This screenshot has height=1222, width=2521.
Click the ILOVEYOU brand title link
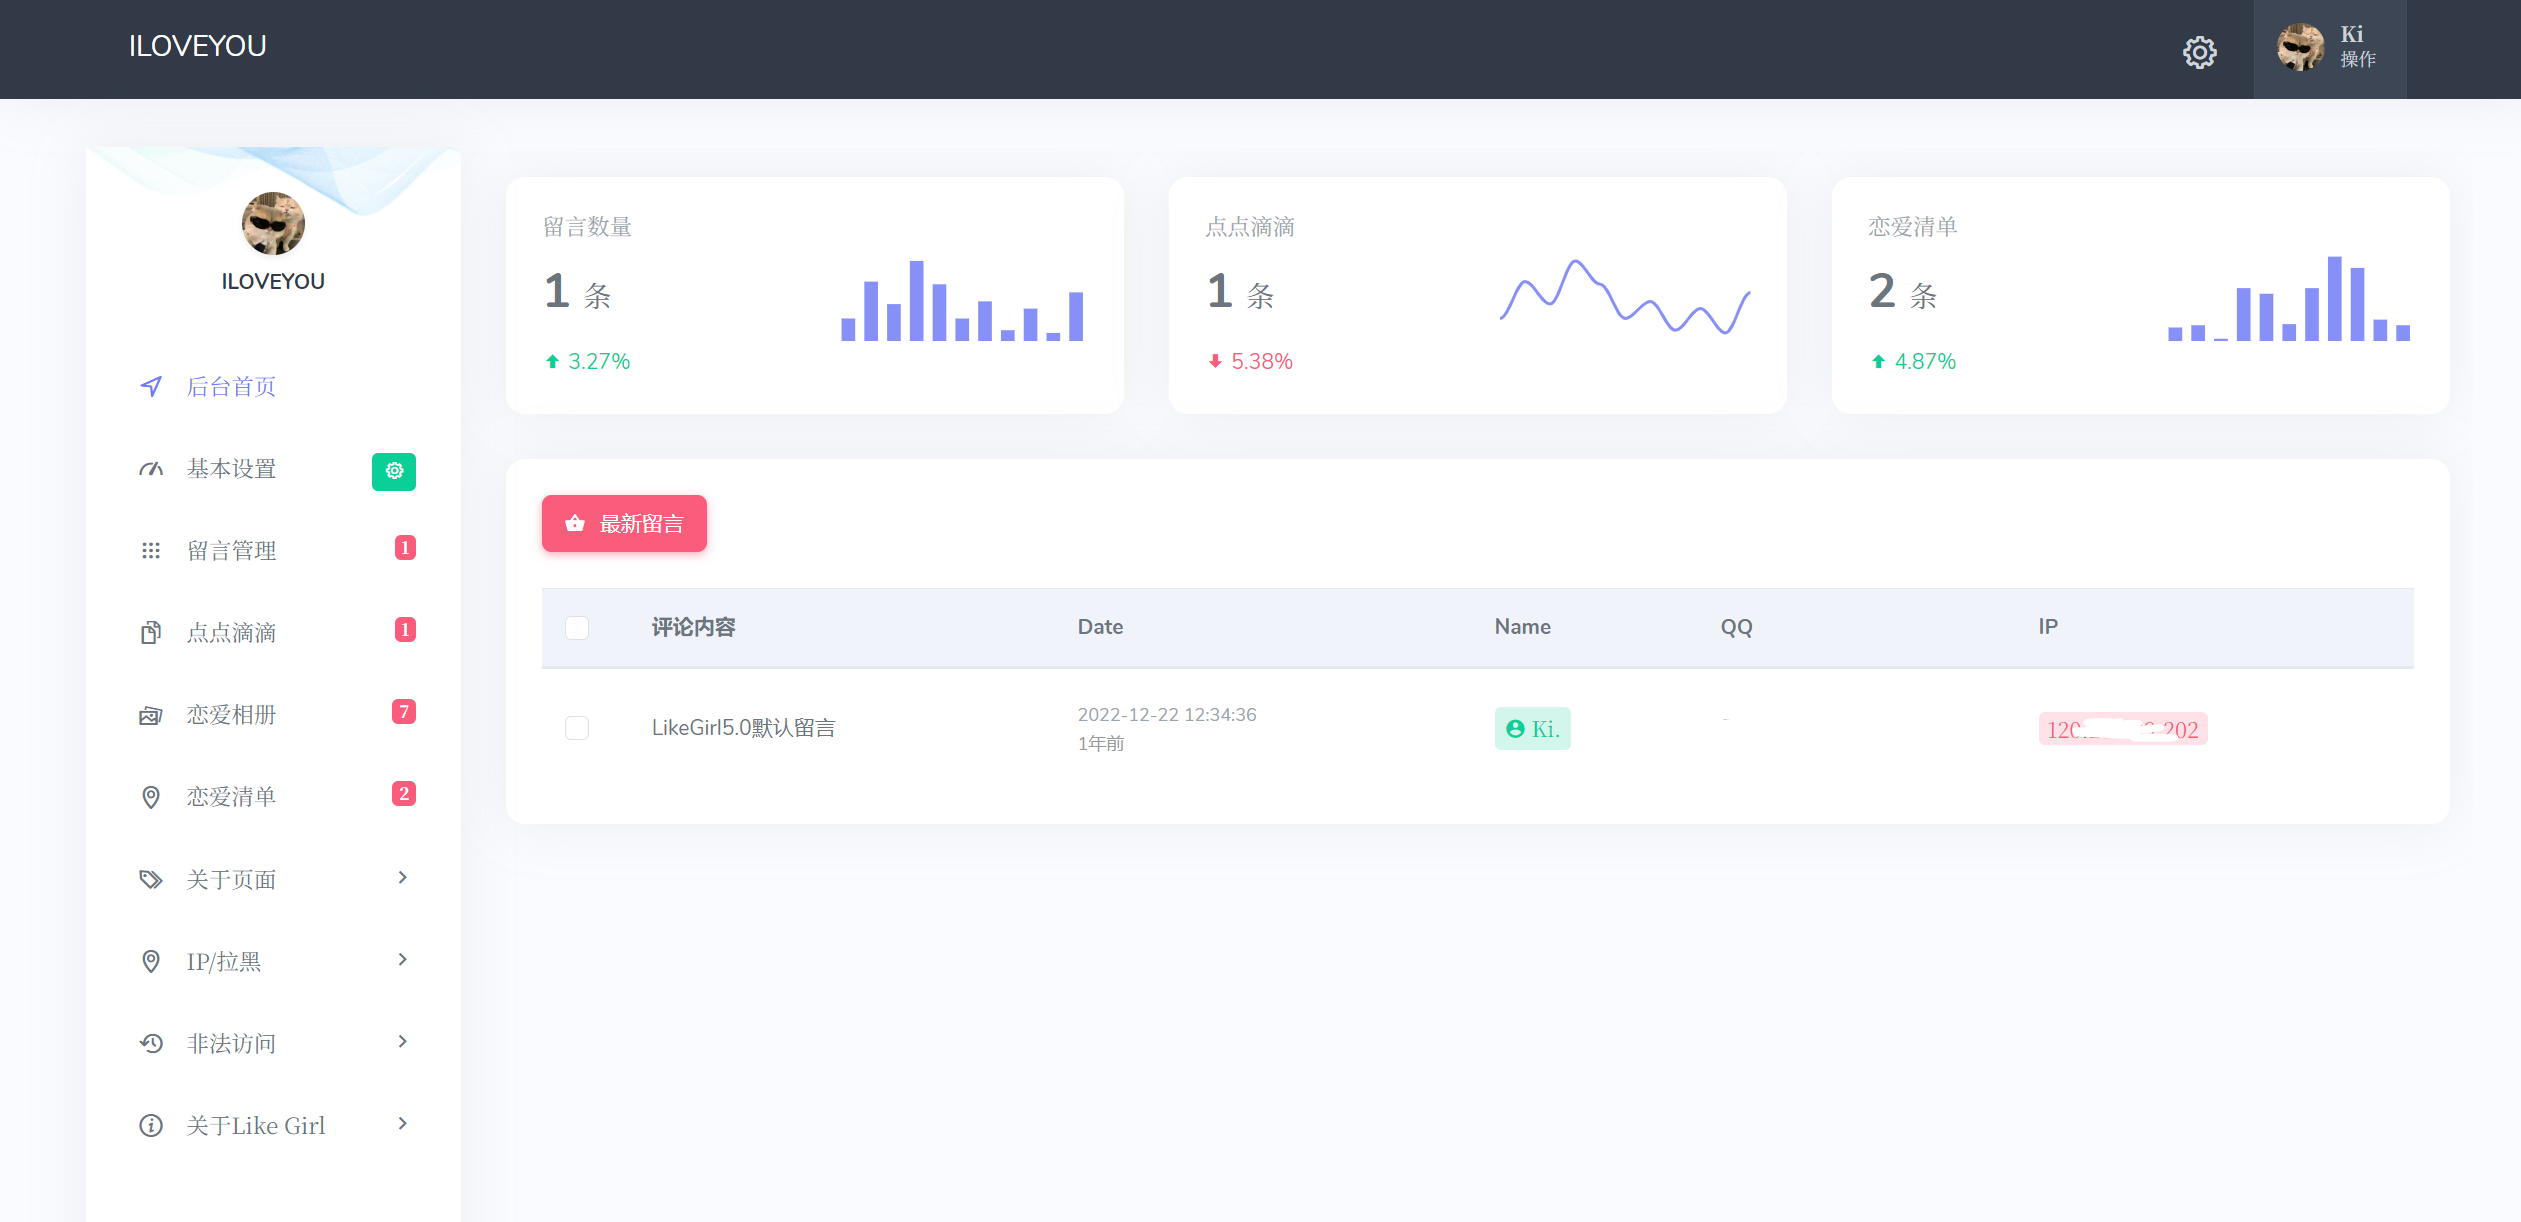pos(197,46)
